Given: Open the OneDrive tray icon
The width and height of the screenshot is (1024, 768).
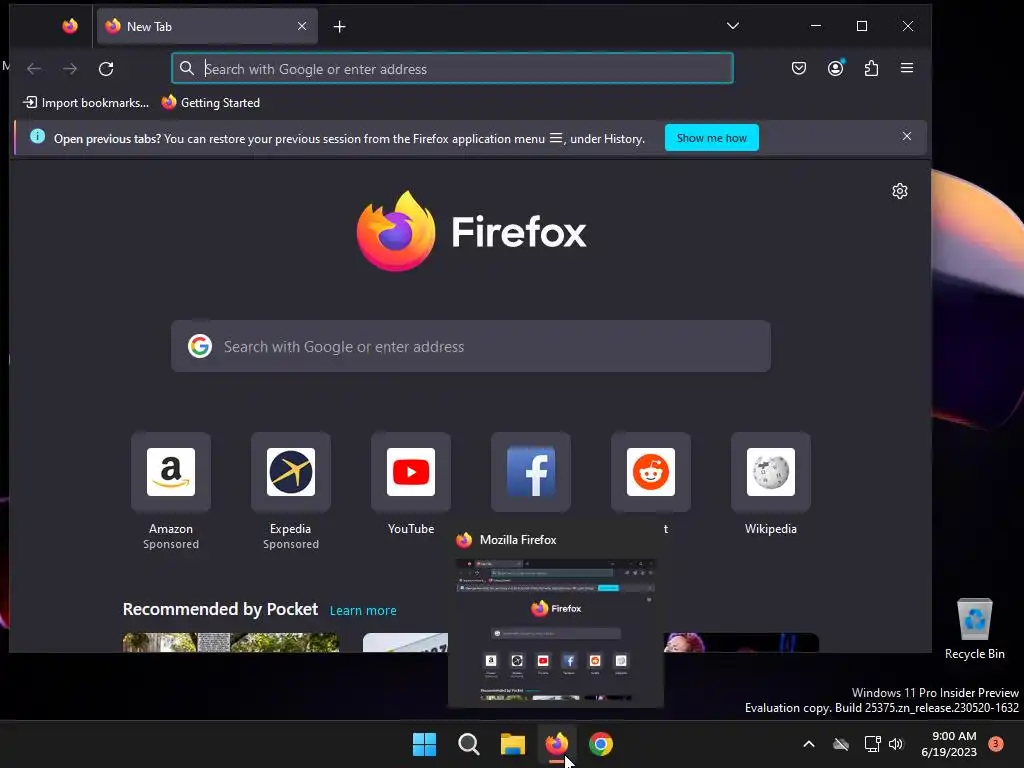Looking at the screenshot, I should click(x=841, y=744).
